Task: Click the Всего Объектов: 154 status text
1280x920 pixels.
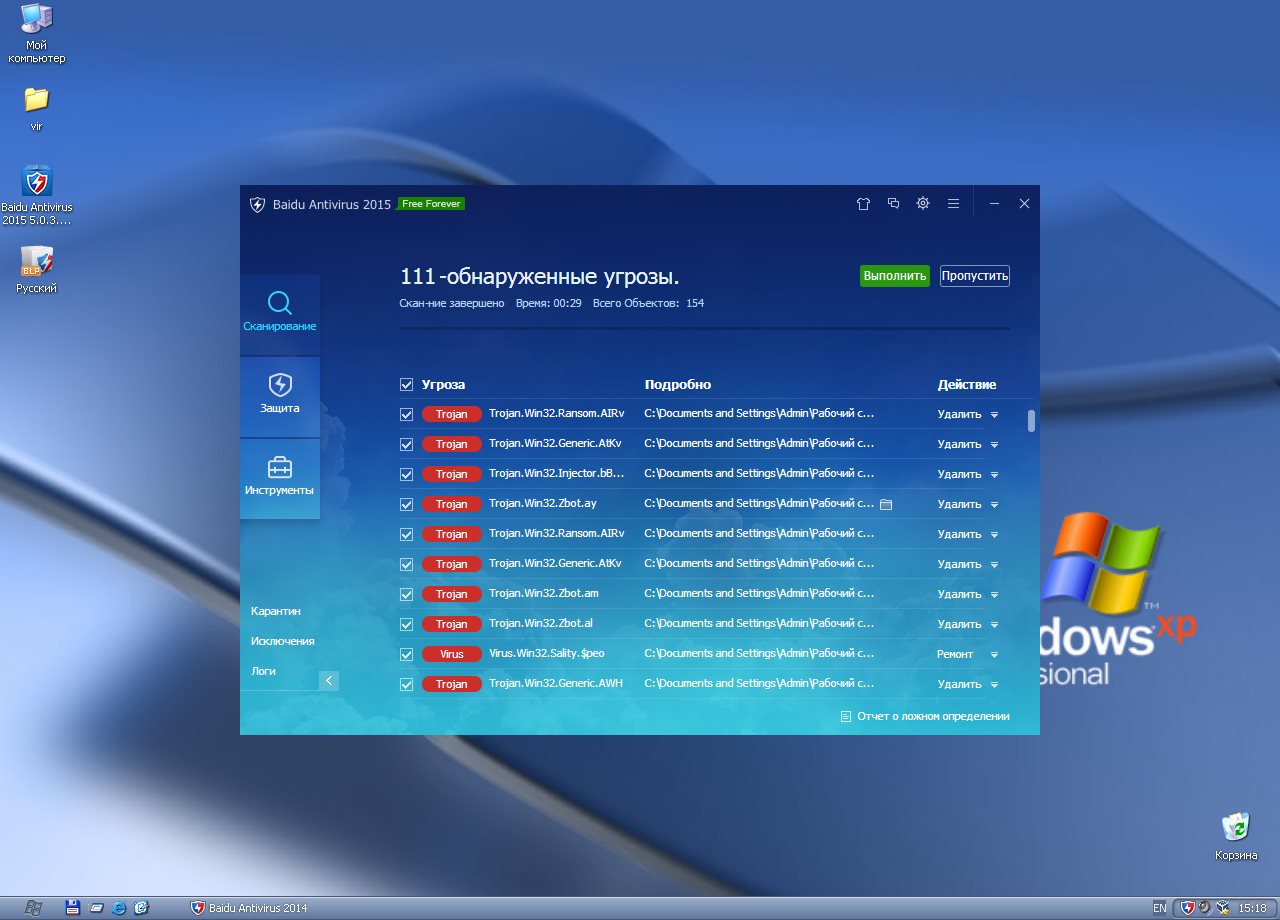Action: pyautogui.click(x=648, y=303)
